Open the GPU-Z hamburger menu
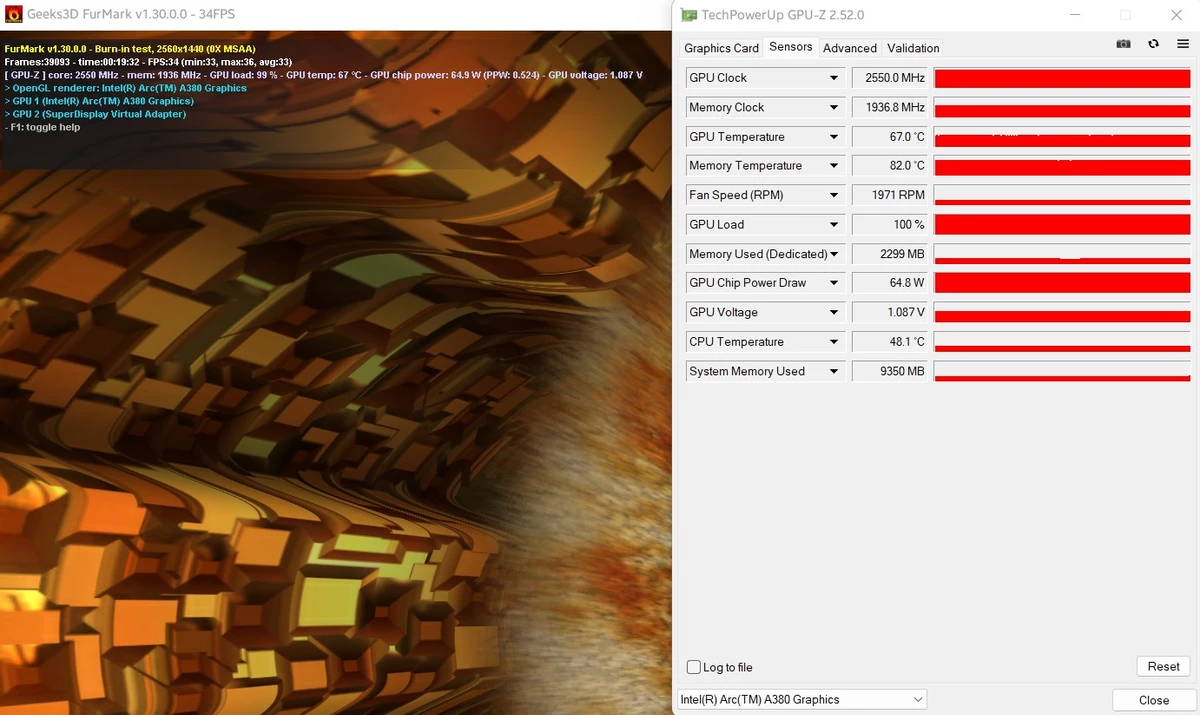 point(1183,44)
